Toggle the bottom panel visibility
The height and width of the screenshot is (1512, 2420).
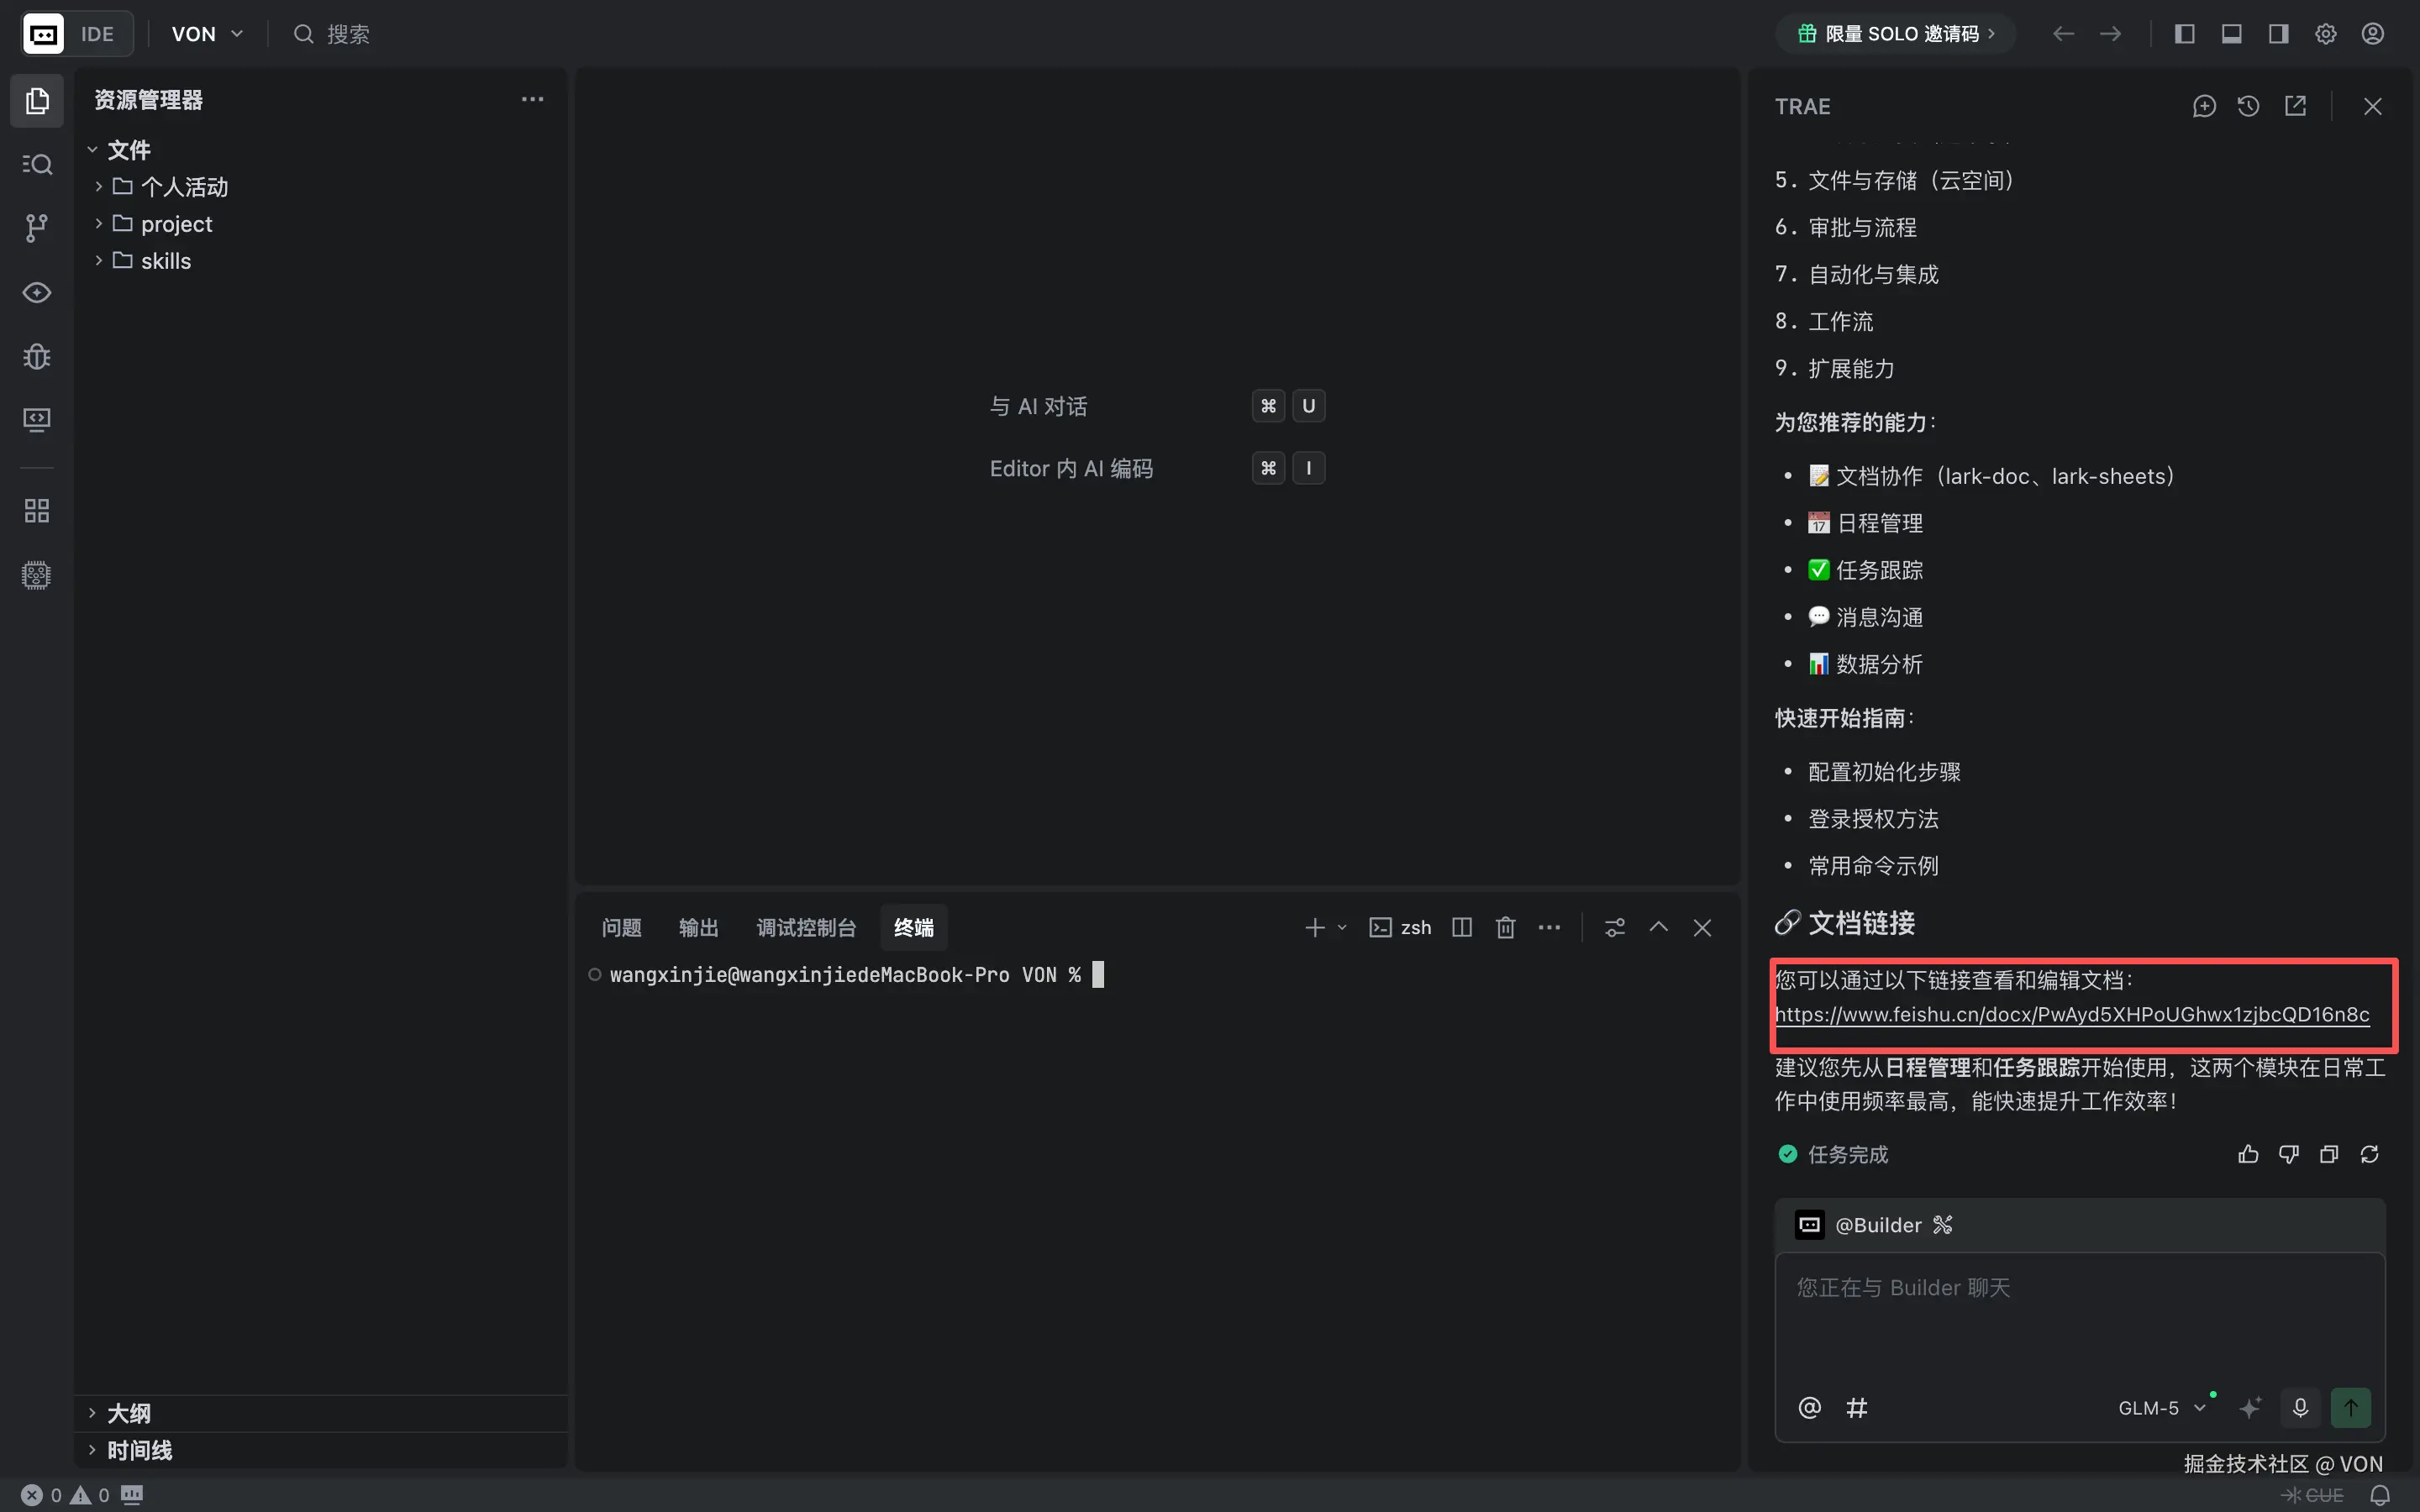[2232, 33]
